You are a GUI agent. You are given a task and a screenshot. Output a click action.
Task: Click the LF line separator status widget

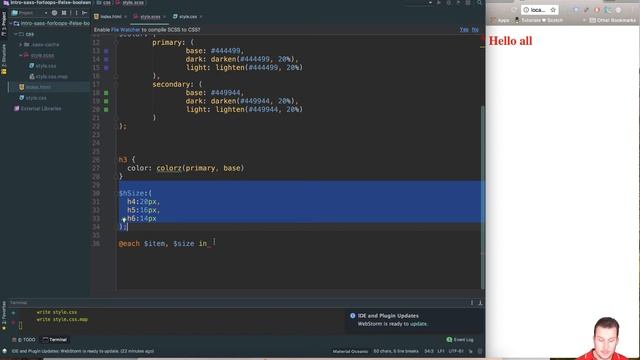click(x=441, y=351)
